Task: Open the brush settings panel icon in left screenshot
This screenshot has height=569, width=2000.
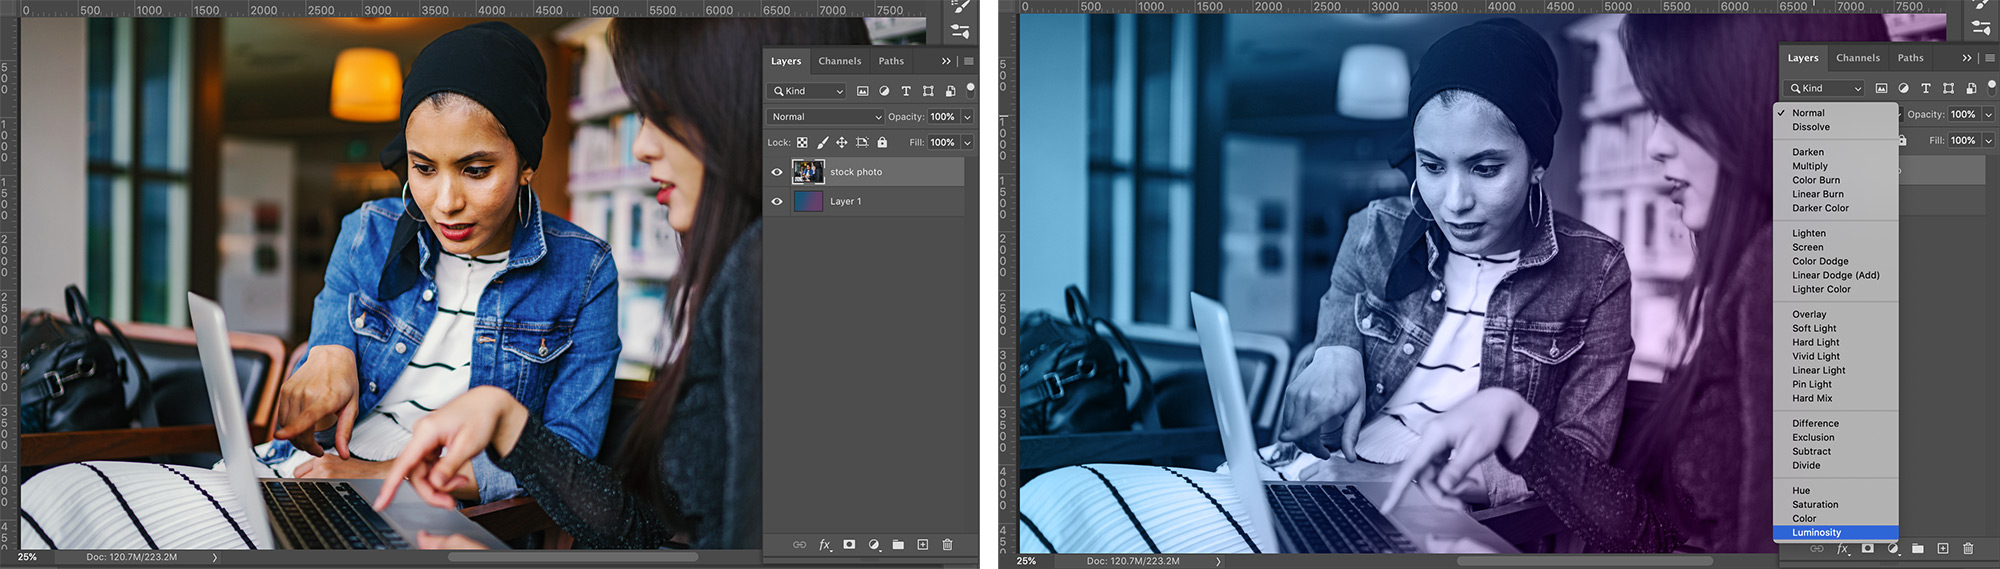Action: point(960,7)
